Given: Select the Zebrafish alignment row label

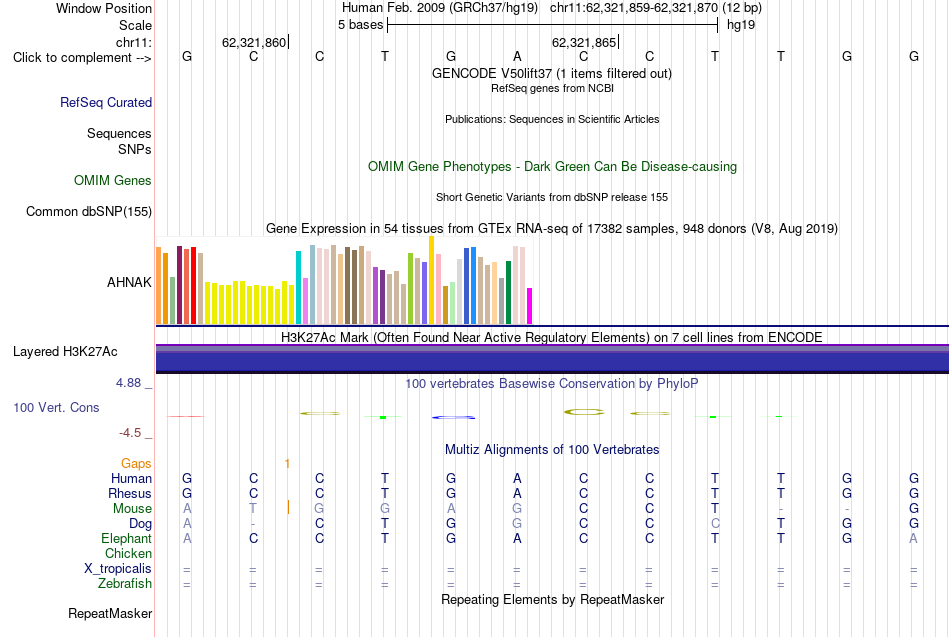Looking at the screenshot, I should click(124, 584).
